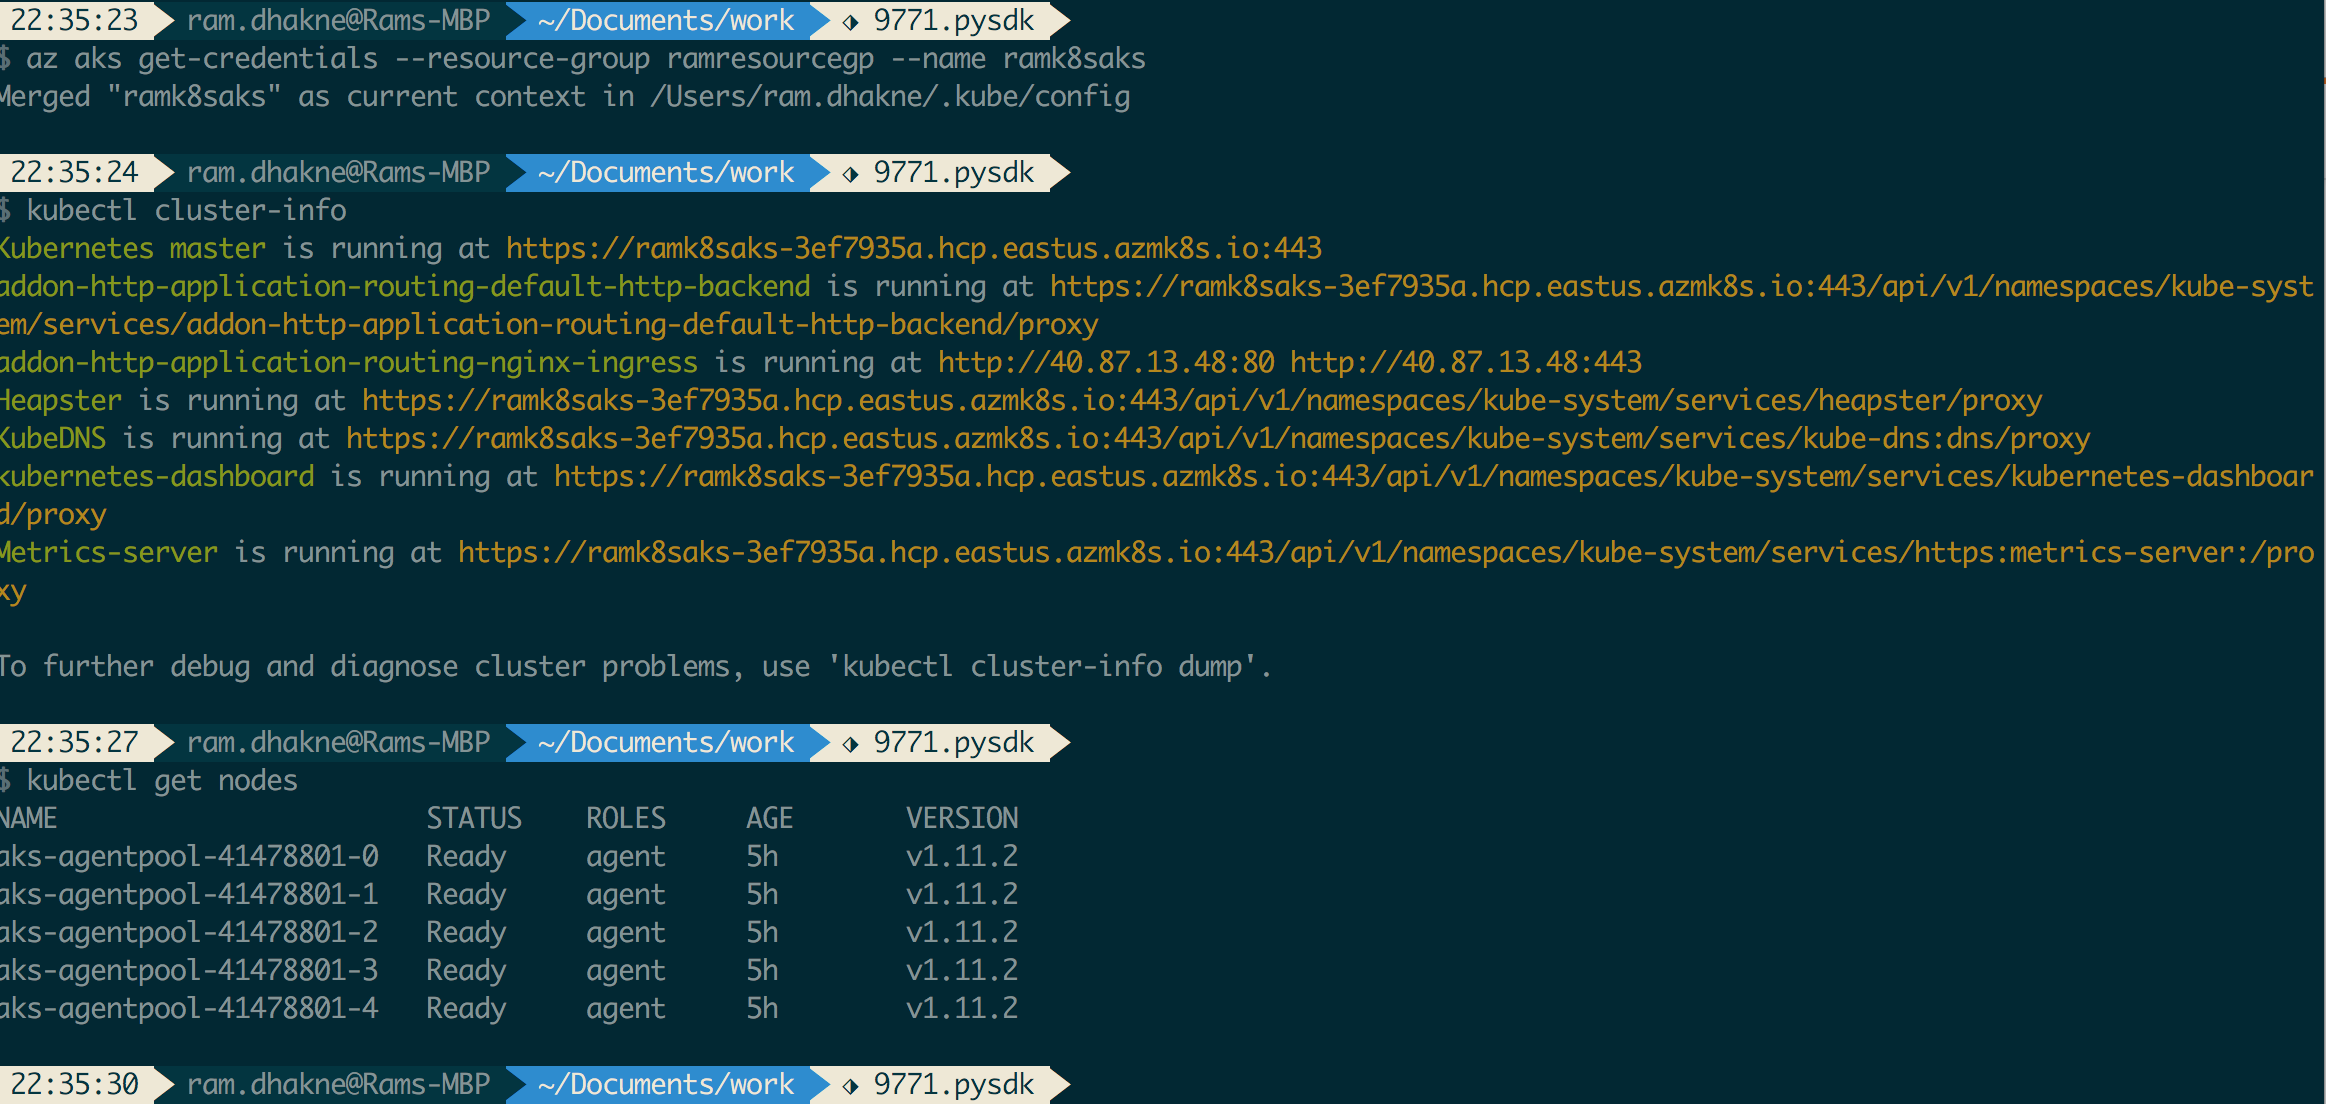
Task: Click the Kubernetes master URL link
Action: pos(914,248)
